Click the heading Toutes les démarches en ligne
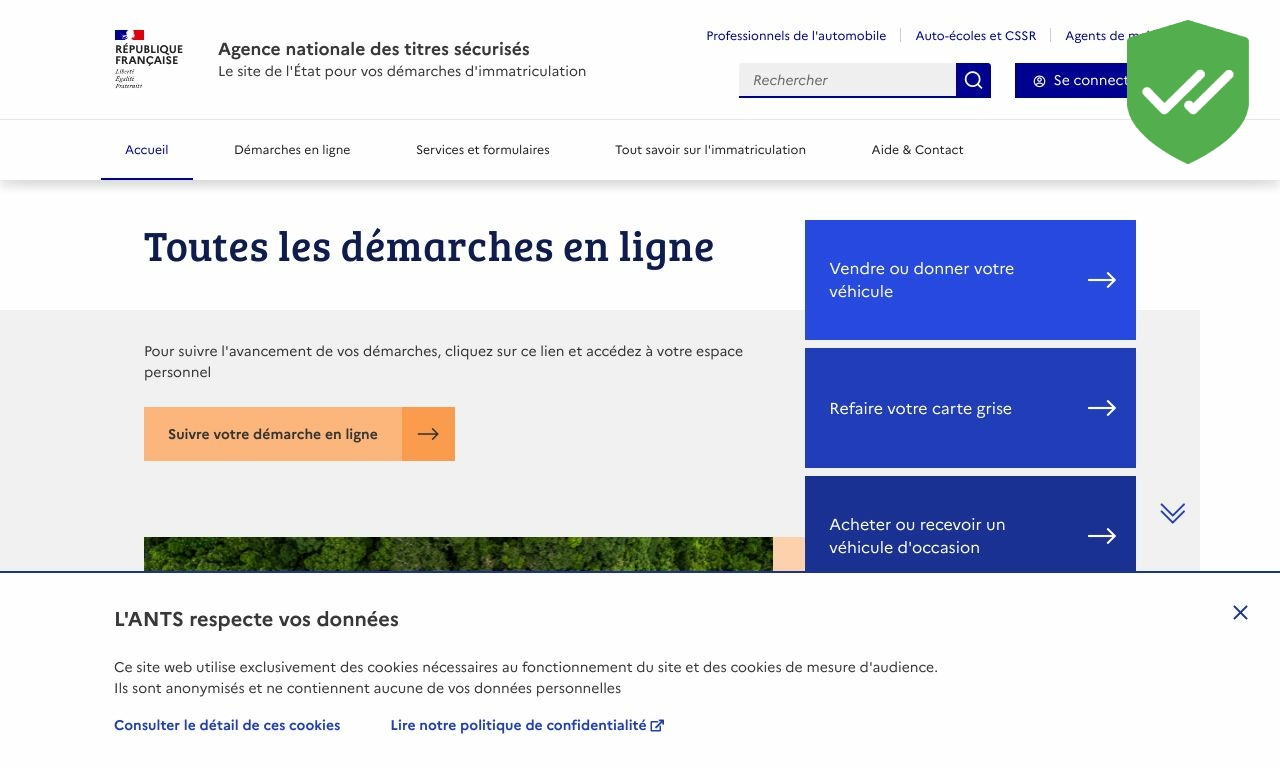 point(429,246)
